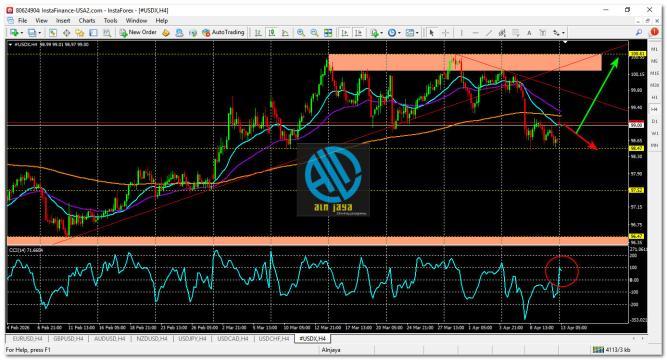Viewport: 667px width, 360px height.
Task: Select the D1 timeframe button
Action: 655,122
